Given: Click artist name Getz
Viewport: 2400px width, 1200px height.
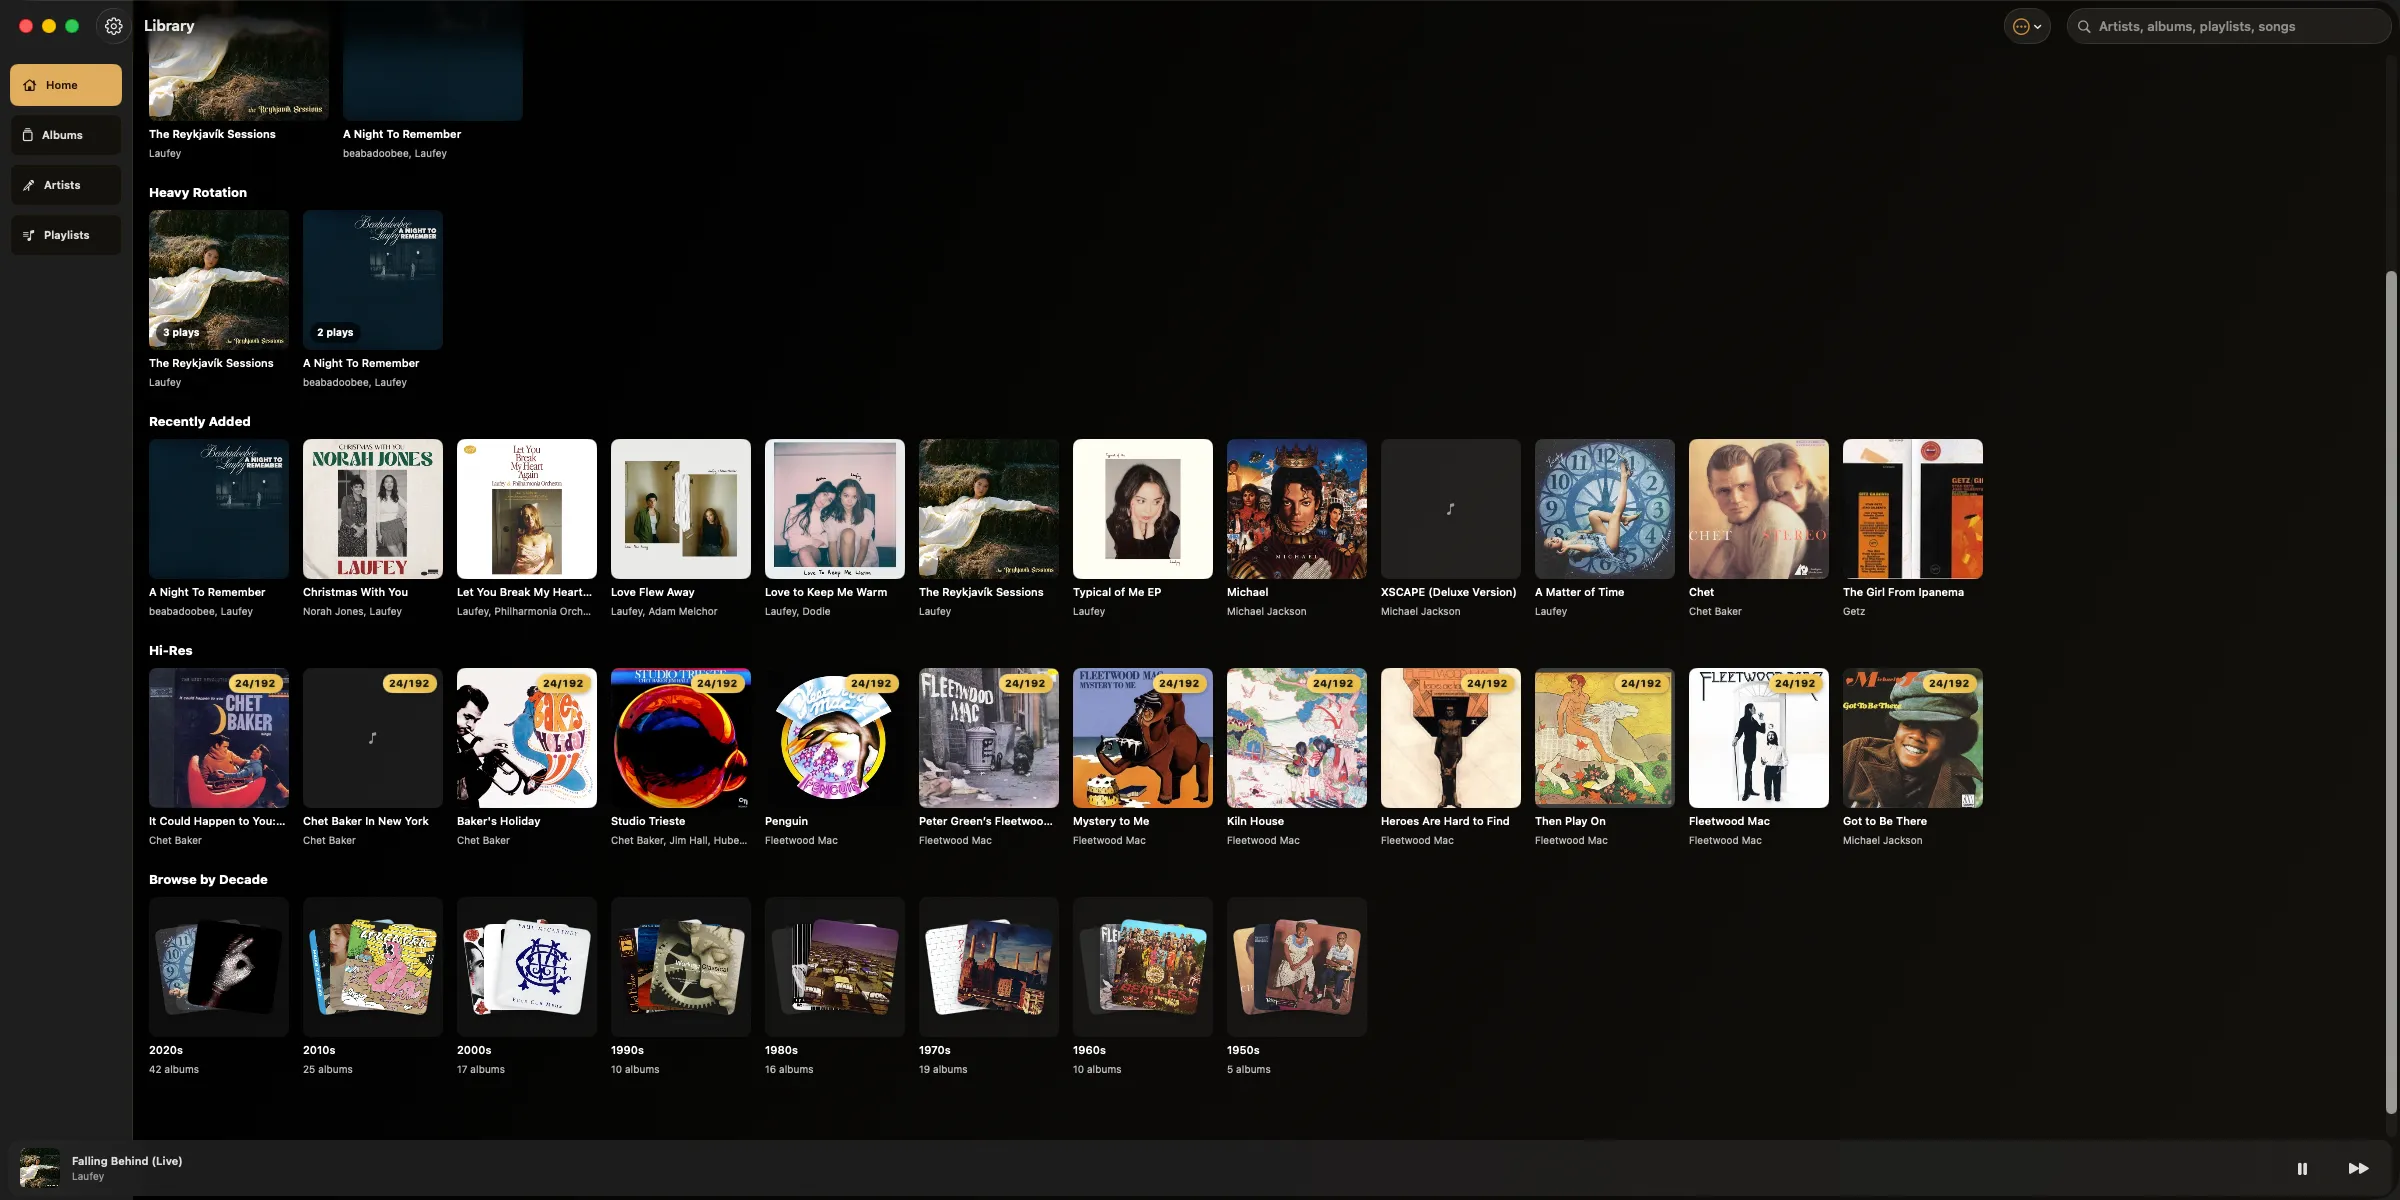Looking at the screenshot, I should pos(1854,612).
